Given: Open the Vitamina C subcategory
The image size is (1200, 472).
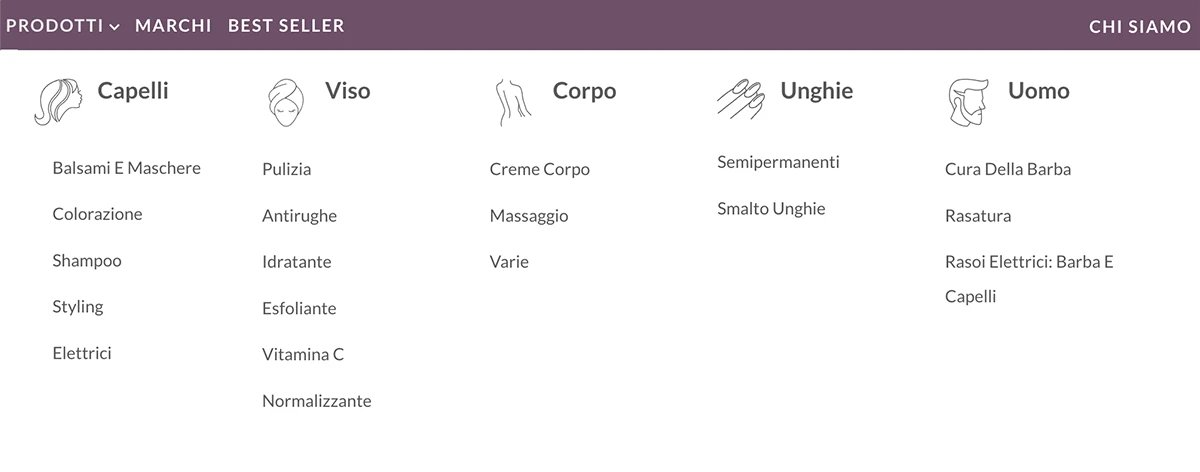Looking at the screenshot, I should (x=303, y=354).
